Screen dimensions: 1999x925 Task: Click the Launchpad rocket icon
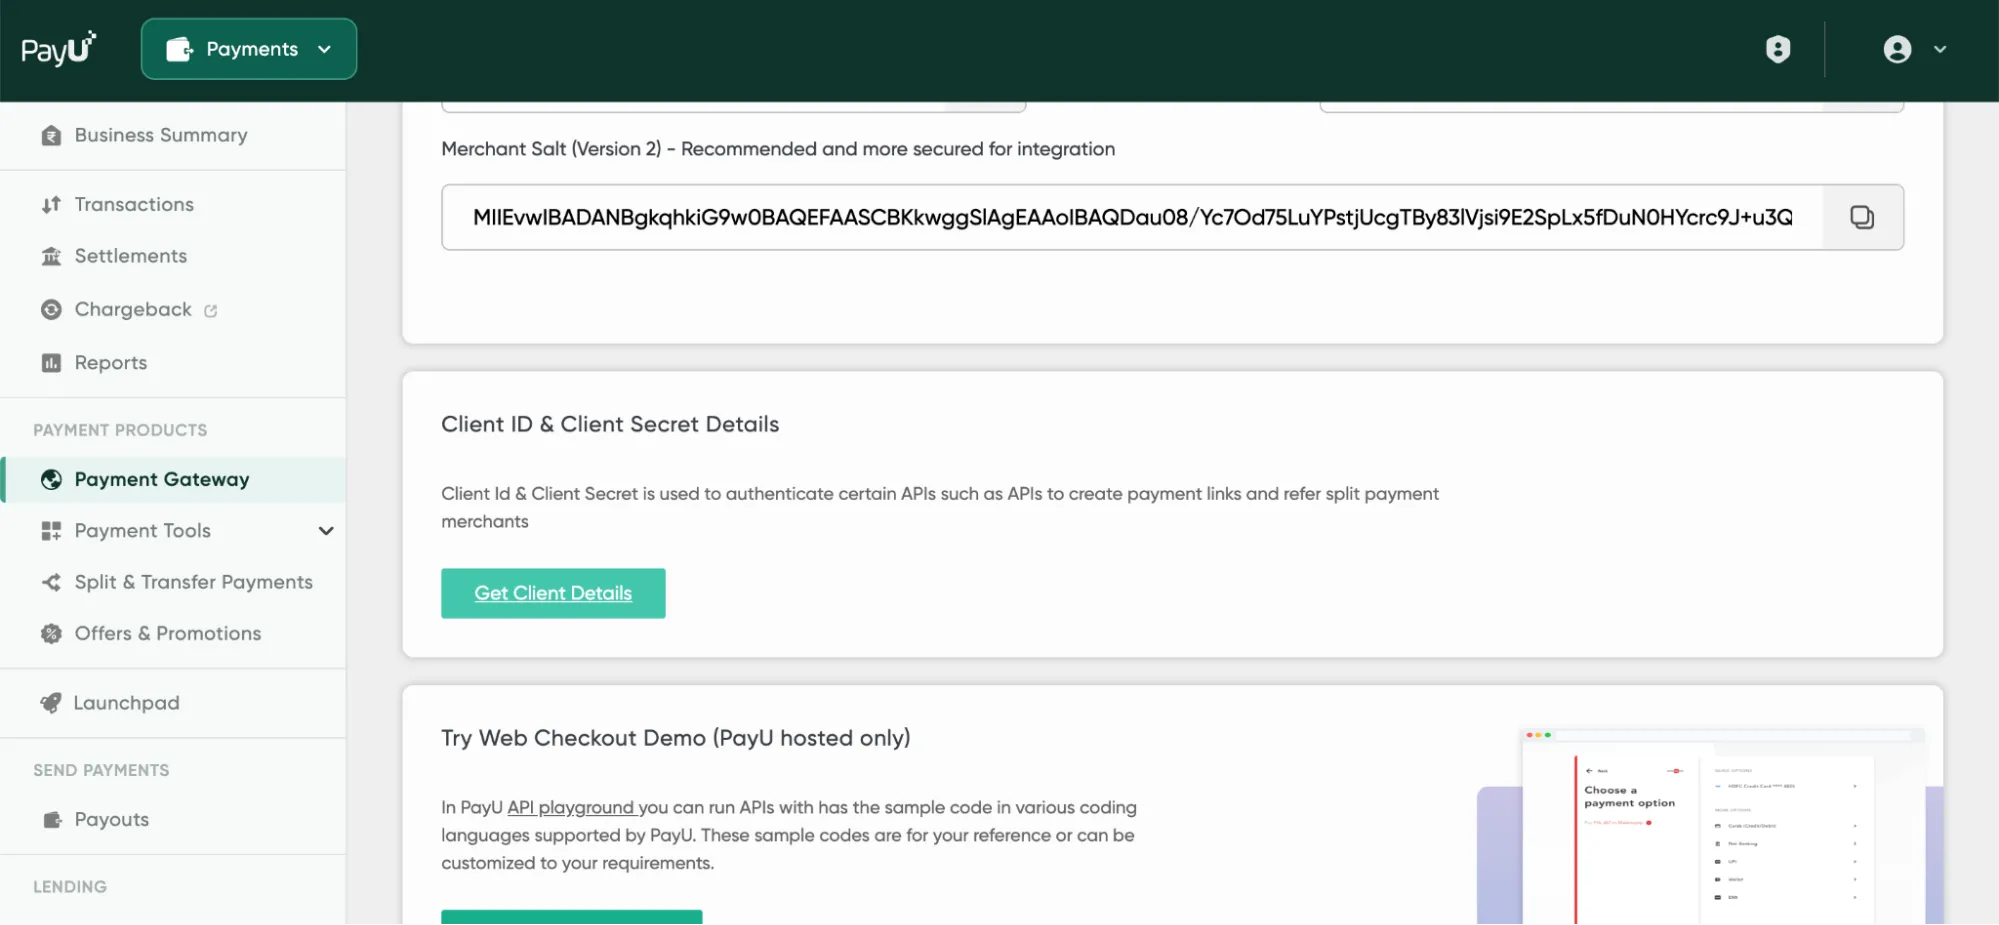tap(51, 703)
